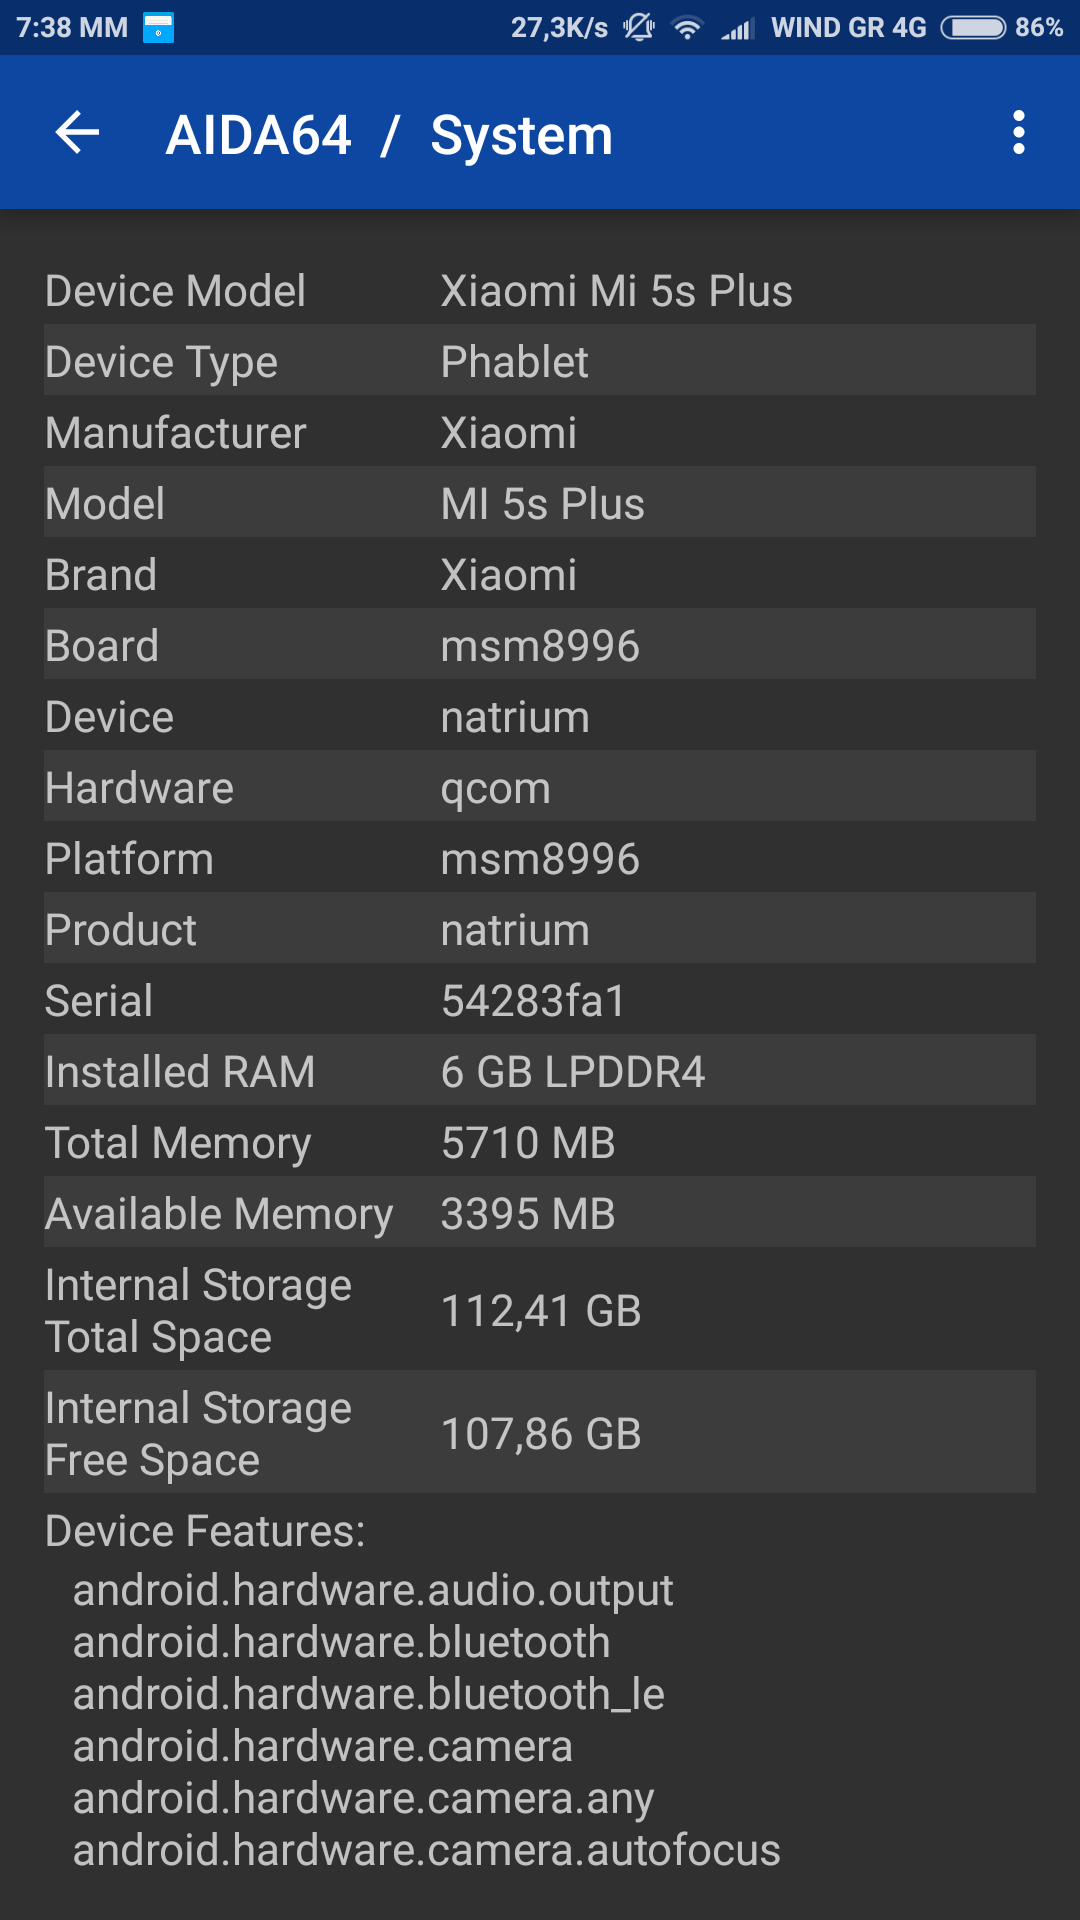Tap the Board msm8996 row
The width and height of the screenshot is (1080, 1920).
540,646
